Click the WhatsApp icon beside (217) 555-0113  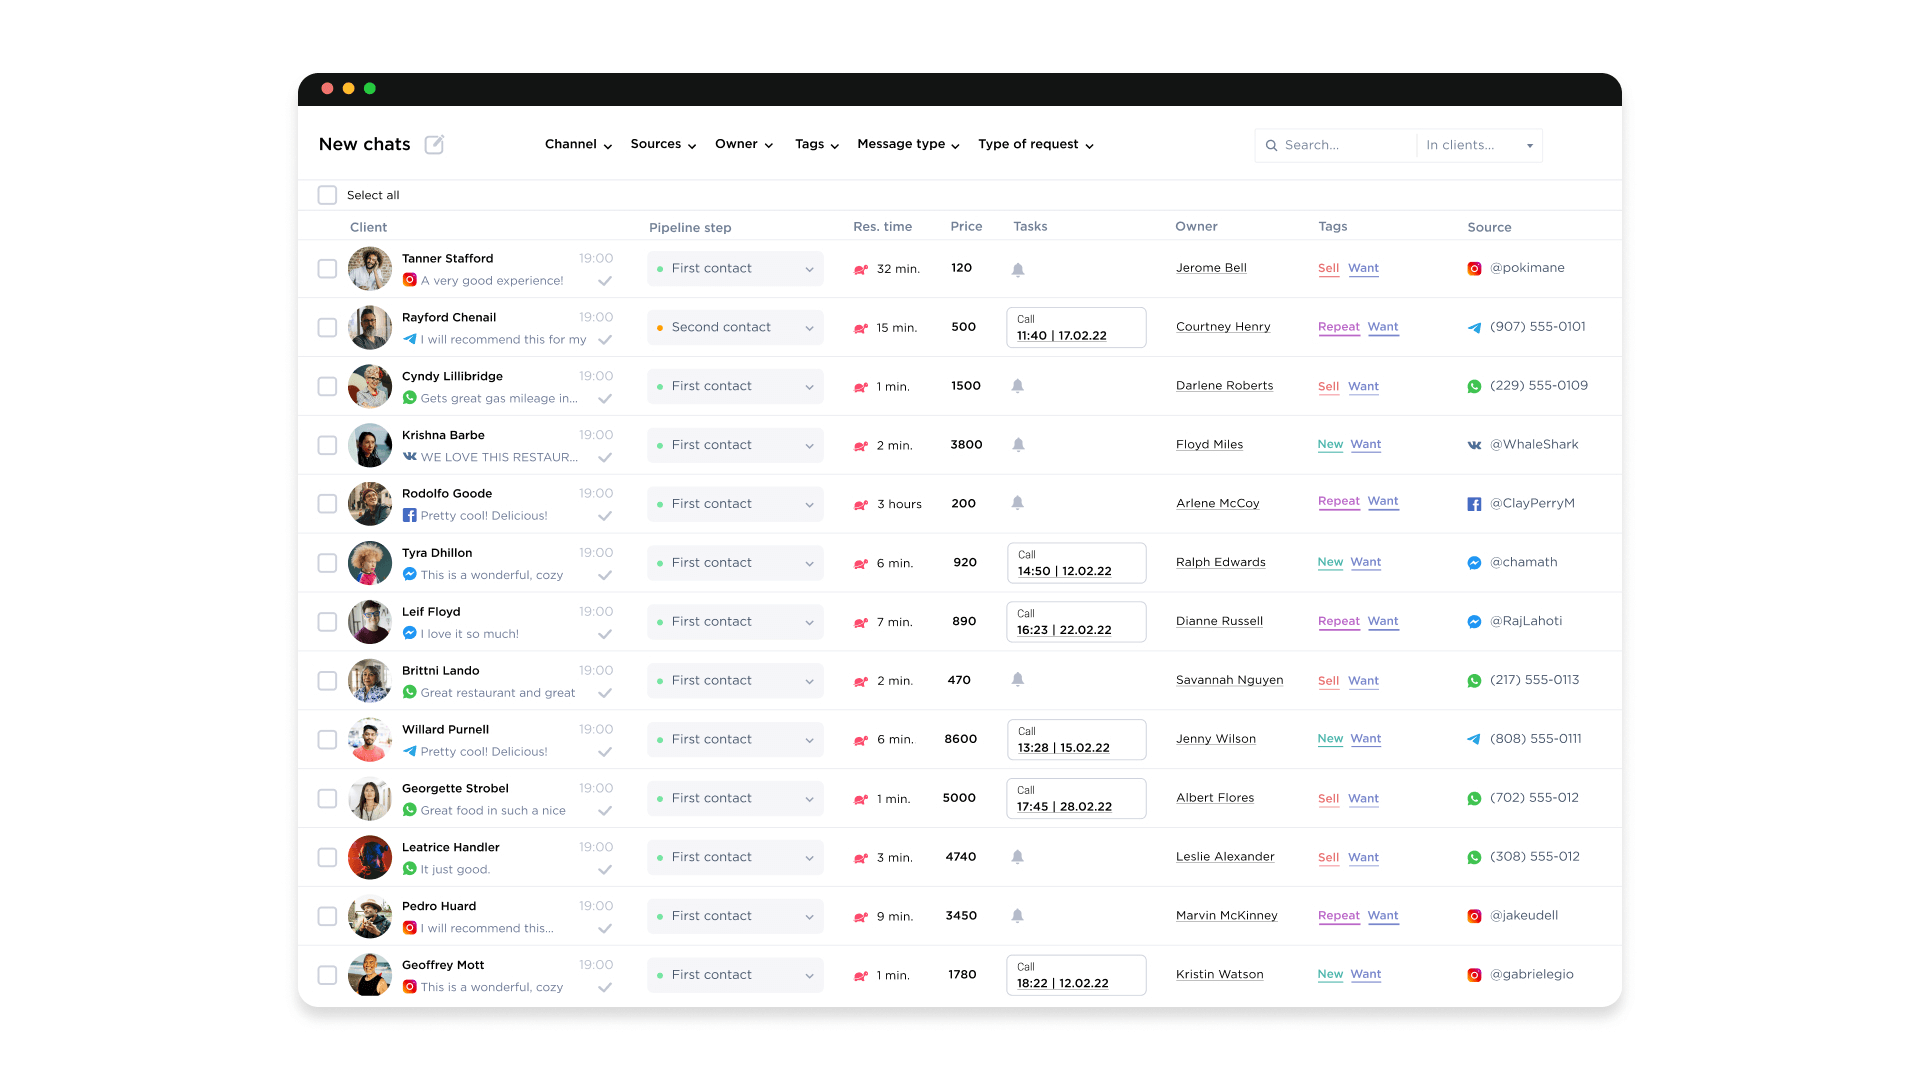click(1474, 681)
